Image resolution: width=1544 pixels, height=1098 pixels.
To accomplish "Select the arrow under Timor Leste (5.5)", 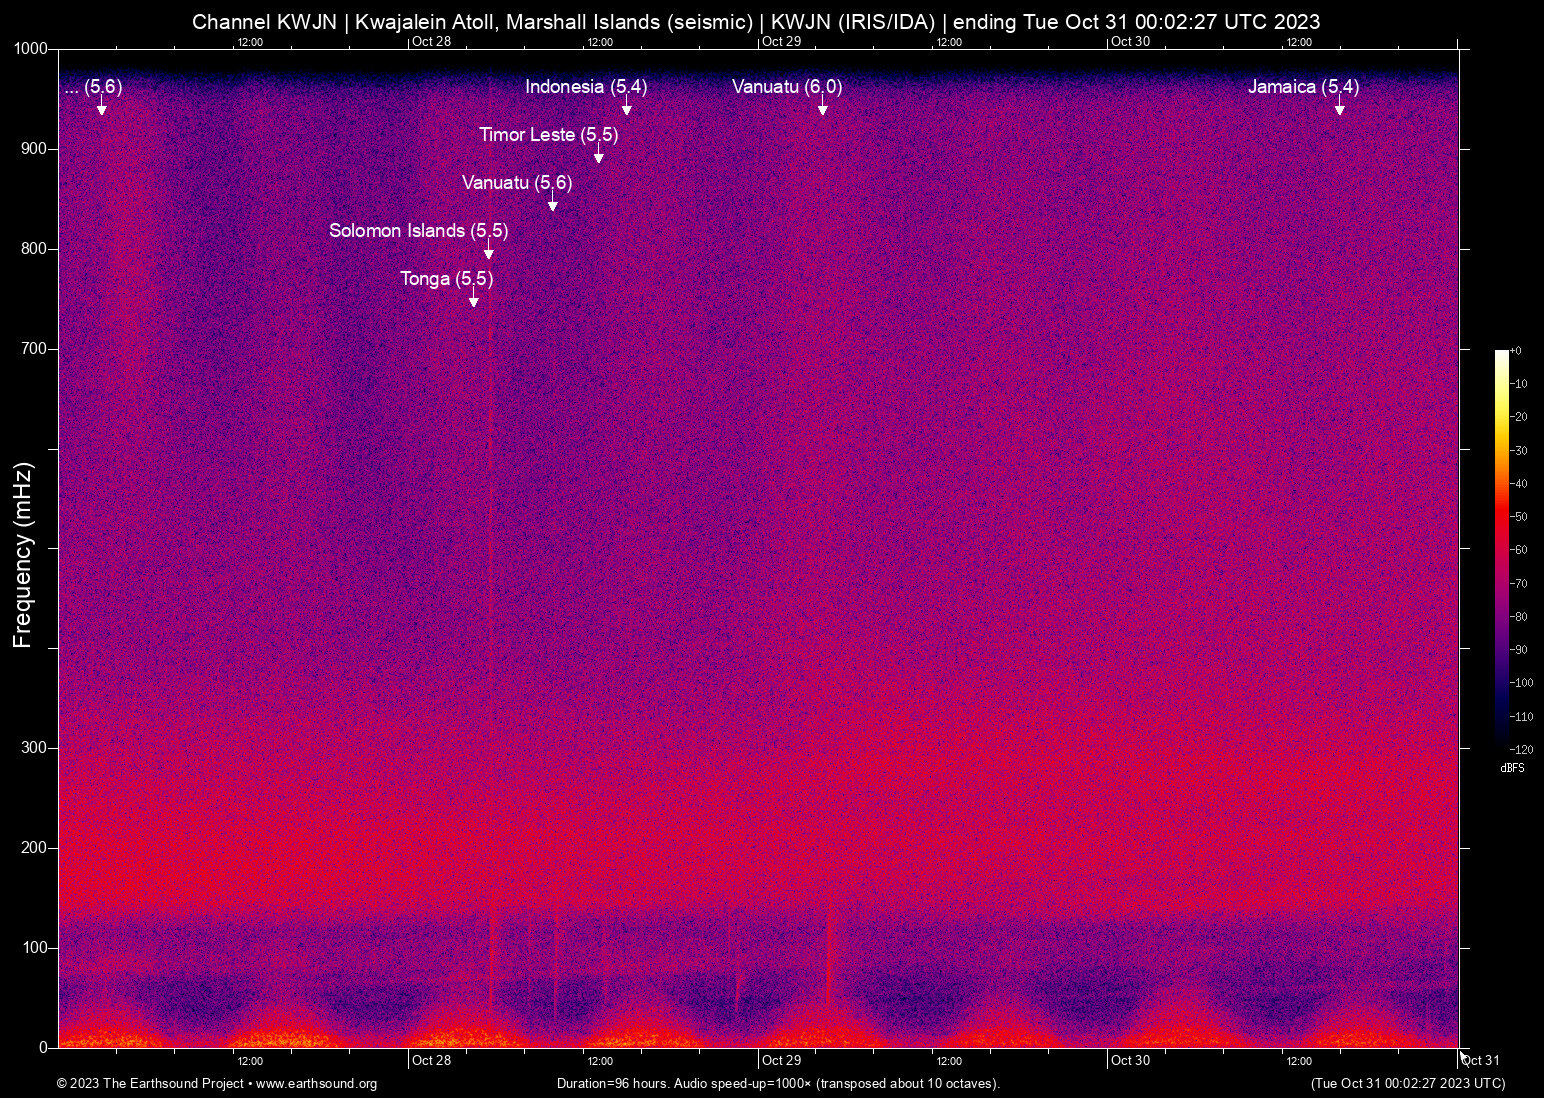I will 598,156.
